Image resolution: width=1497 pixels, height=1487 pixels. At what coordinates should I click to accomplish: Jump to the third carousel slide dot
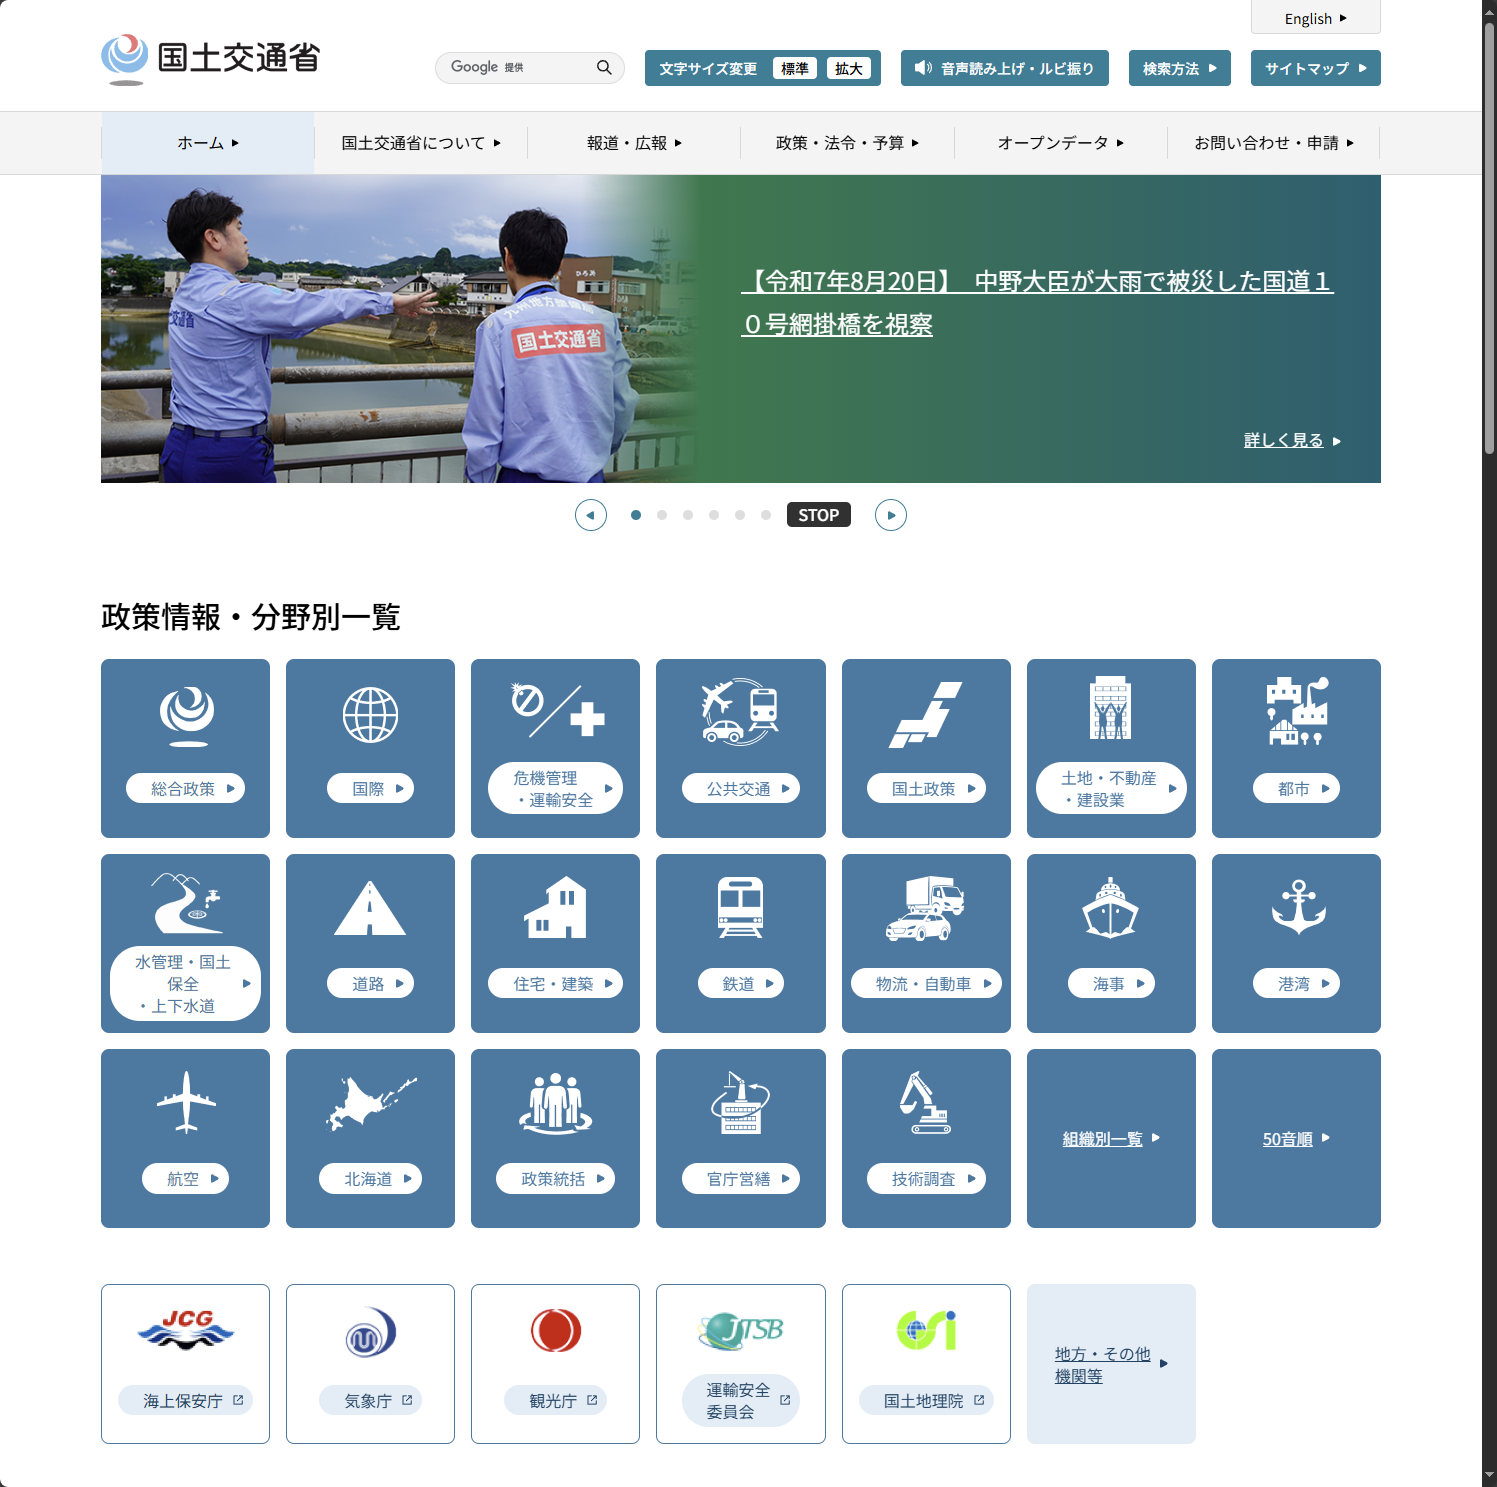click(x=688, y=515)
